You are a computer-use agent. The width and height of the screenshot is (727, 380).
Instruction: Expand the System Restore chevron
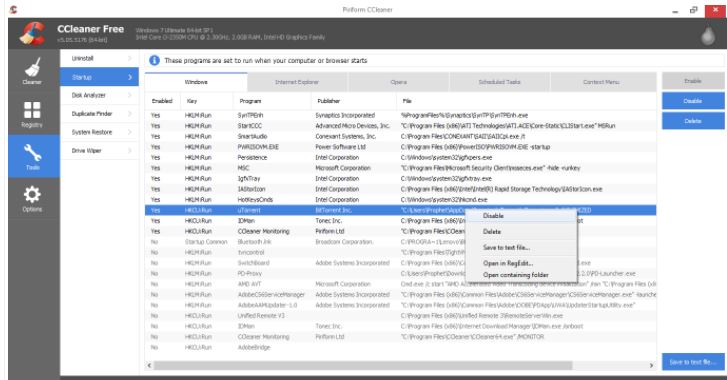click(130, 132)
